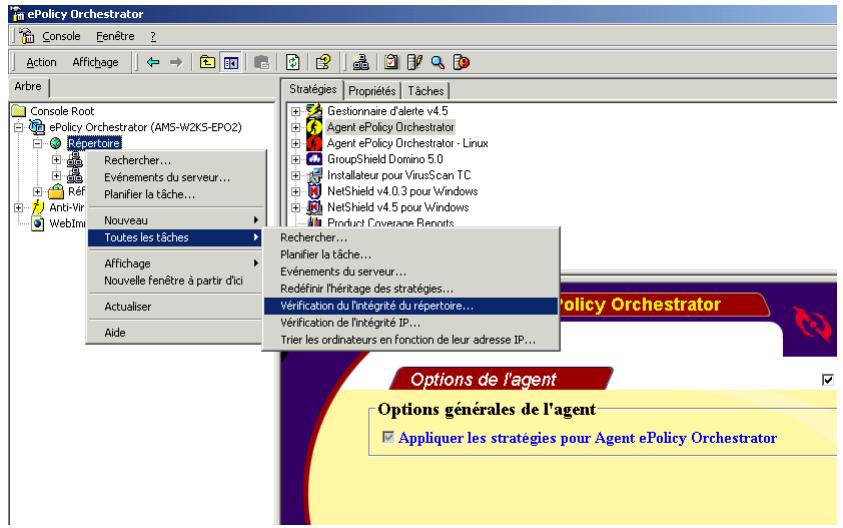This screenshot has width=843, height=528.
Task: Expand GroupShield Domino 5.0 node
Action: [296, 159]
